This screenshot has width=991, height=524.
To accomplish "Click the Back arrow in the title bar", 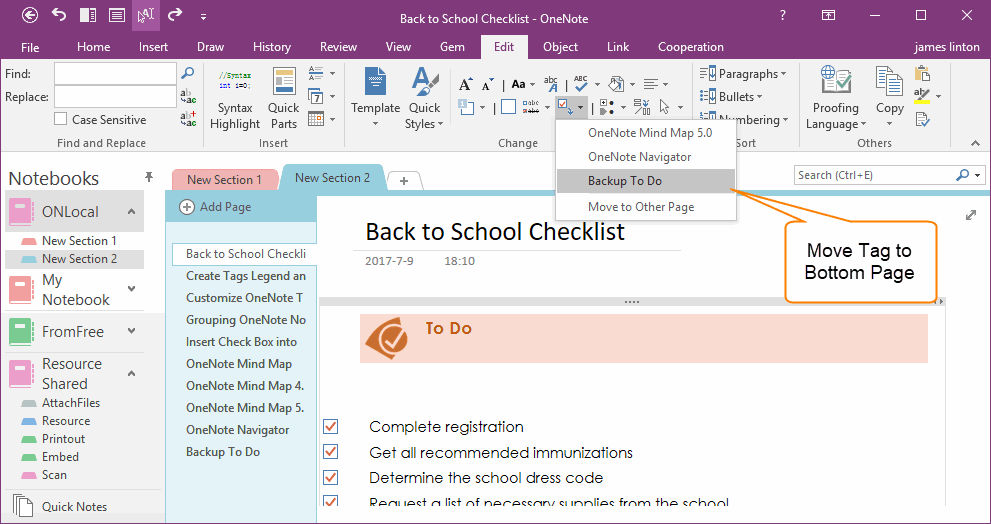I will pos(30,16).
